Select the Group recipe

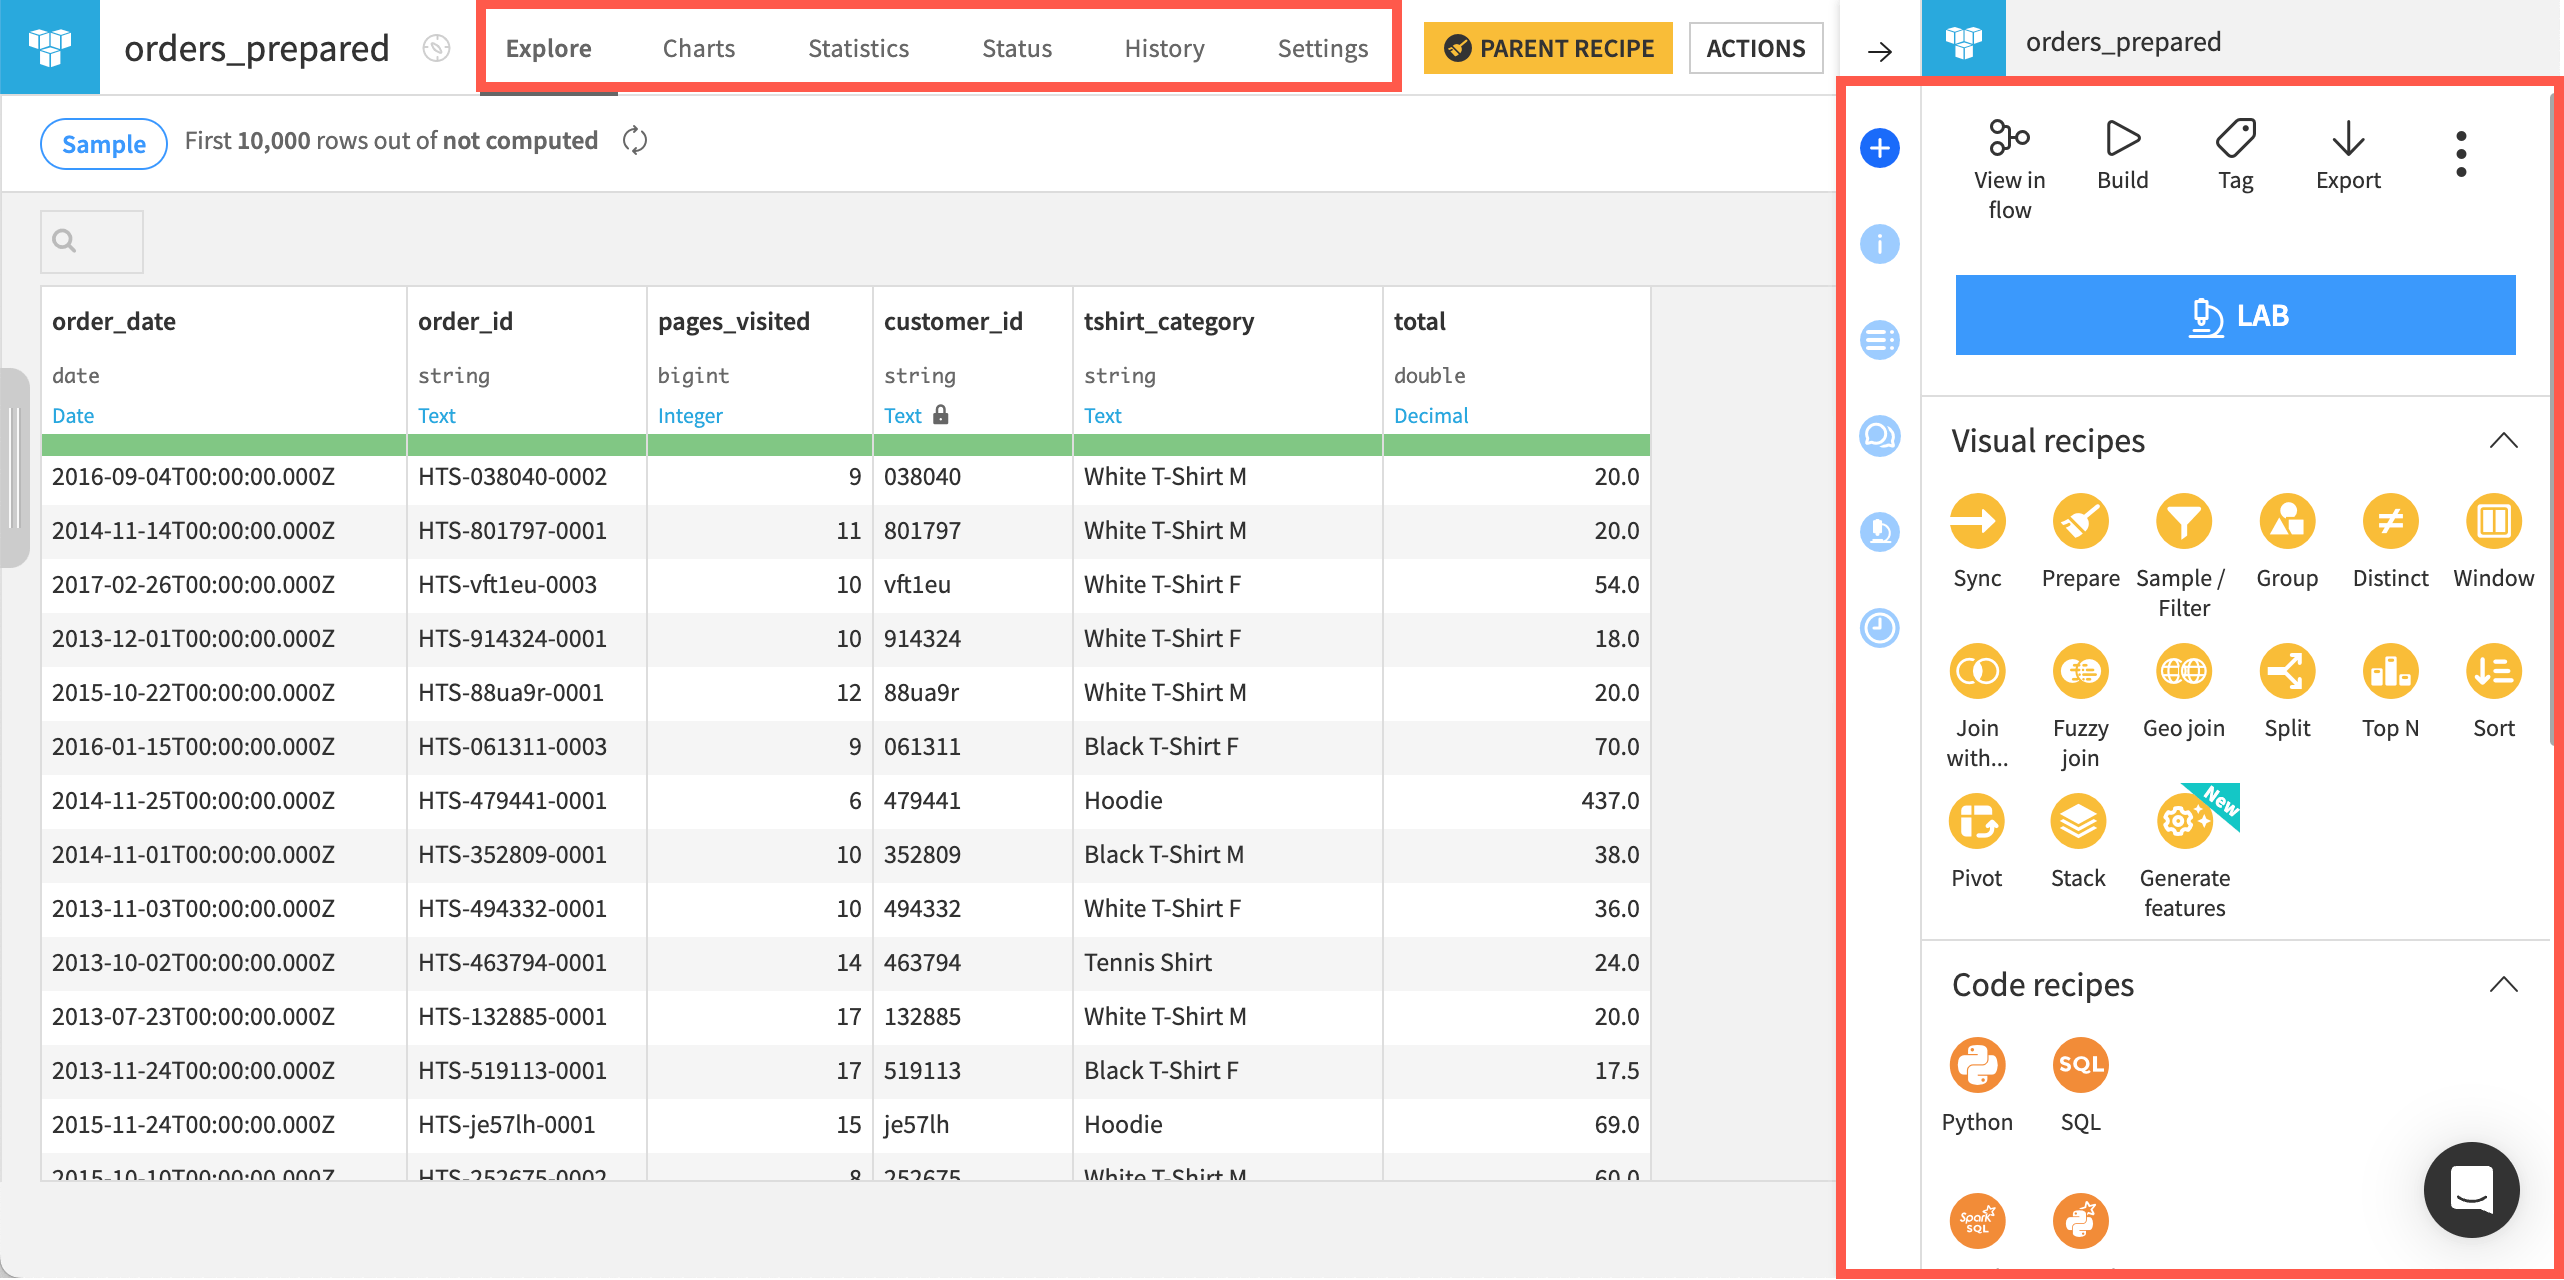point(2287,521)
